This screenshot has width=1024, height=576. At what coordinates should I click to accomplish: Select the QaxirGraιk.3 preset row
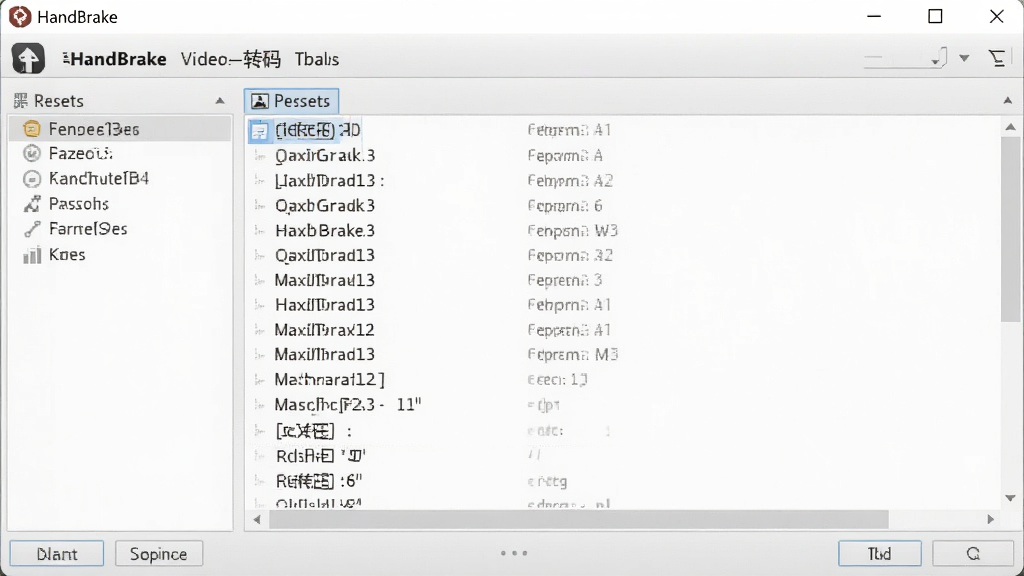click(x=624, y=155)
